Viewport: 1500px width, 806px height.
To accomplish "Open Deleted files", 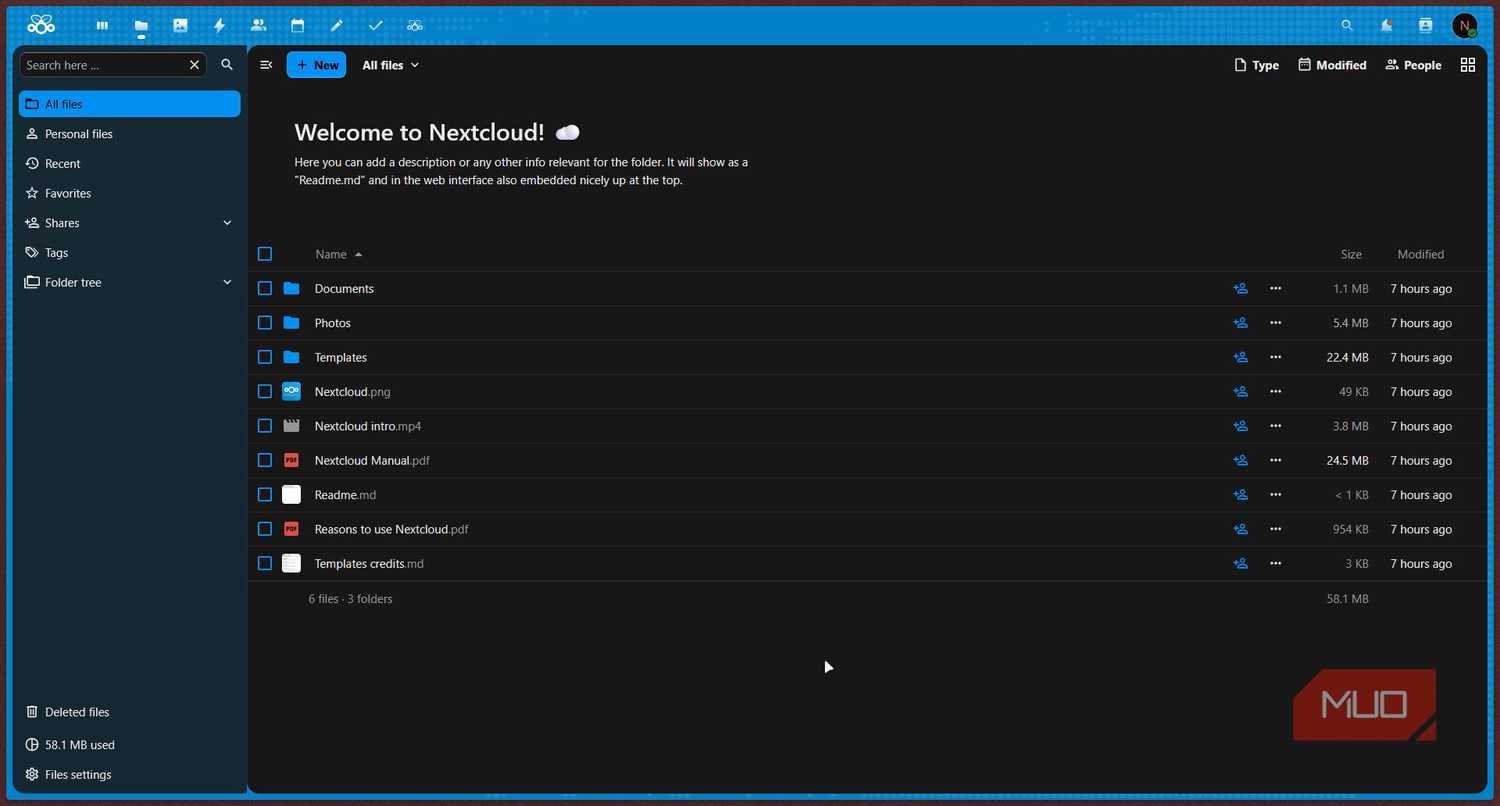I will (130, 712).
